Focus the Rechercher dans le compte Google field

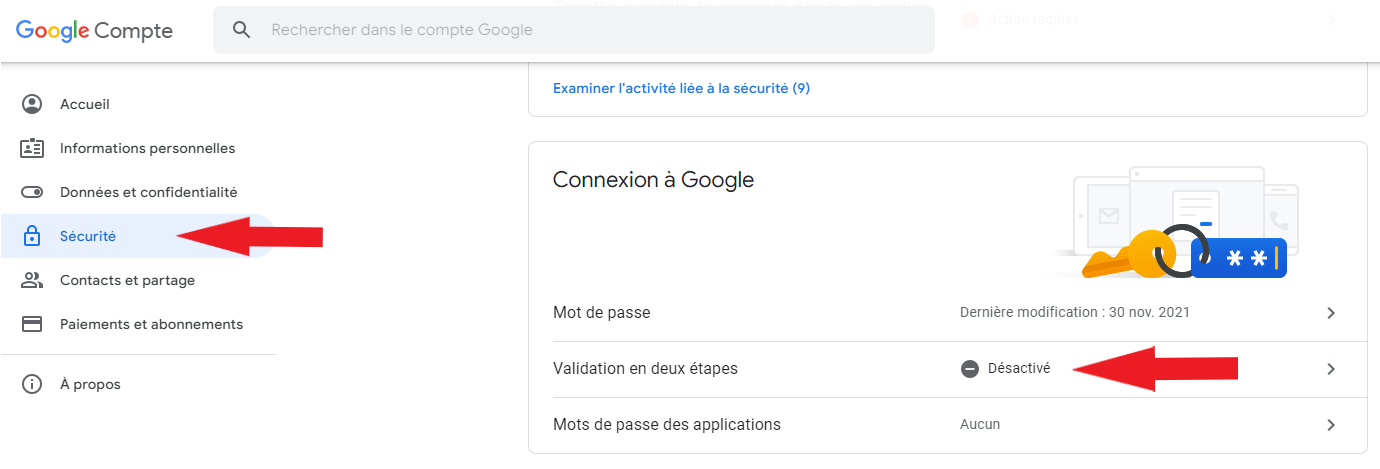[573, 30]
